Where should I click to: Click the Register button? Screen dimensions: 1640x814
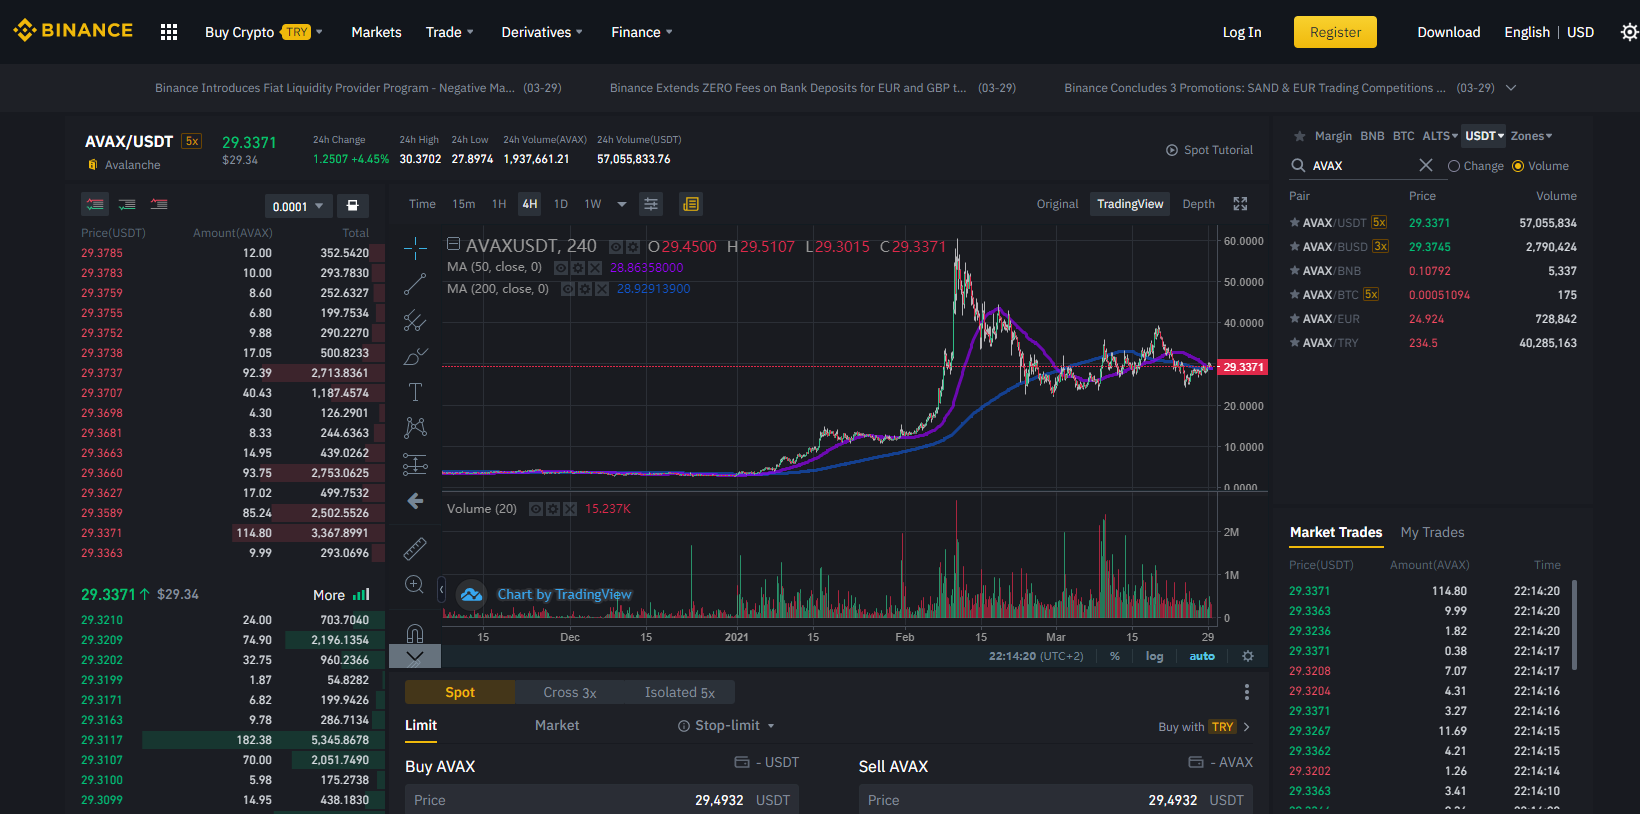[1335, 32]
